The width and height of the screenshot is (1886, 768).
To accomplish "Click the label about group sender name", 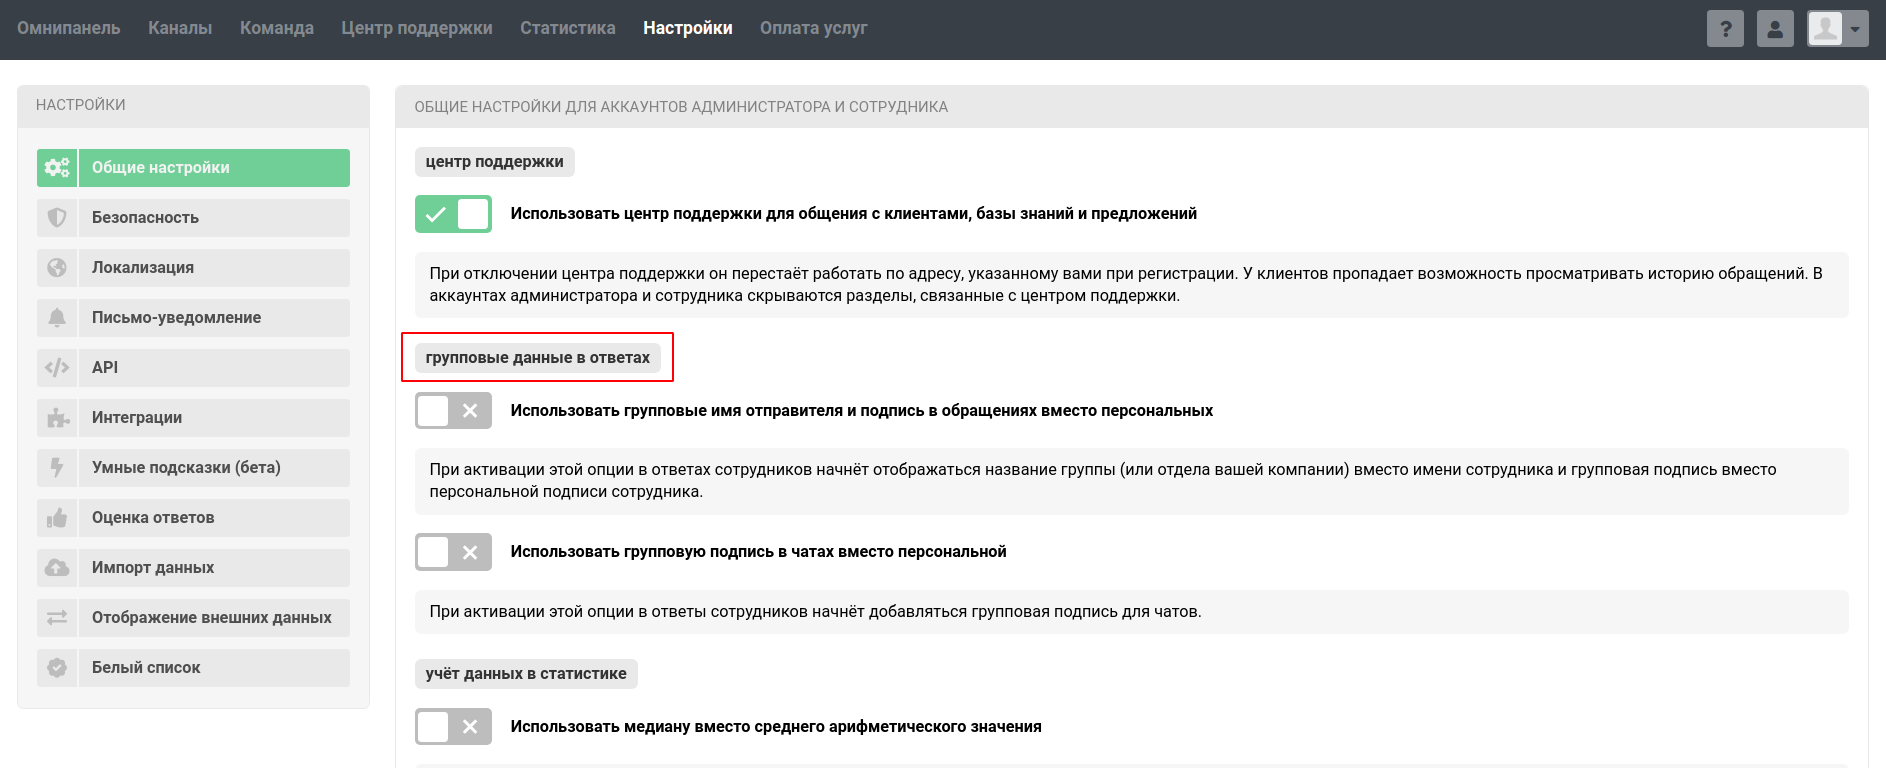I will click(862, 411).
